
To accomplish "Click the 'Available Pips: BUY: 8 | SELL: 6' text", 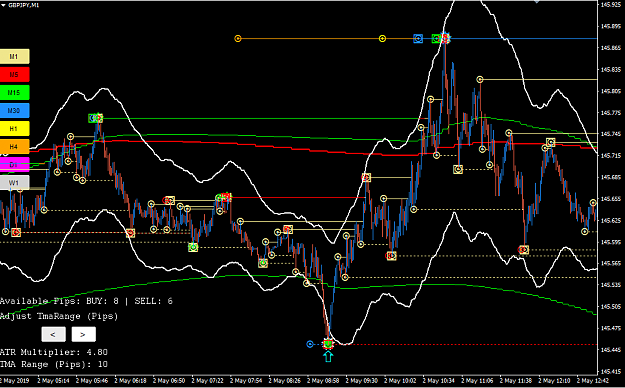I will click(x=86, y=301).
